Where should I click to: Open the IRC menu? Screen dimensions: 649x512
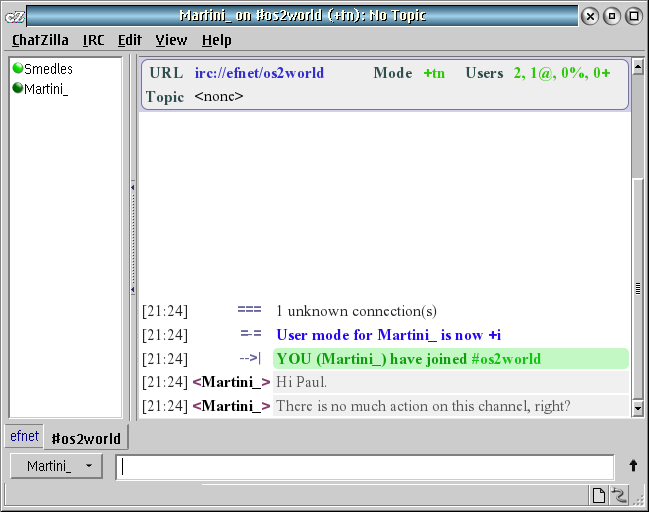pos(93,40)
